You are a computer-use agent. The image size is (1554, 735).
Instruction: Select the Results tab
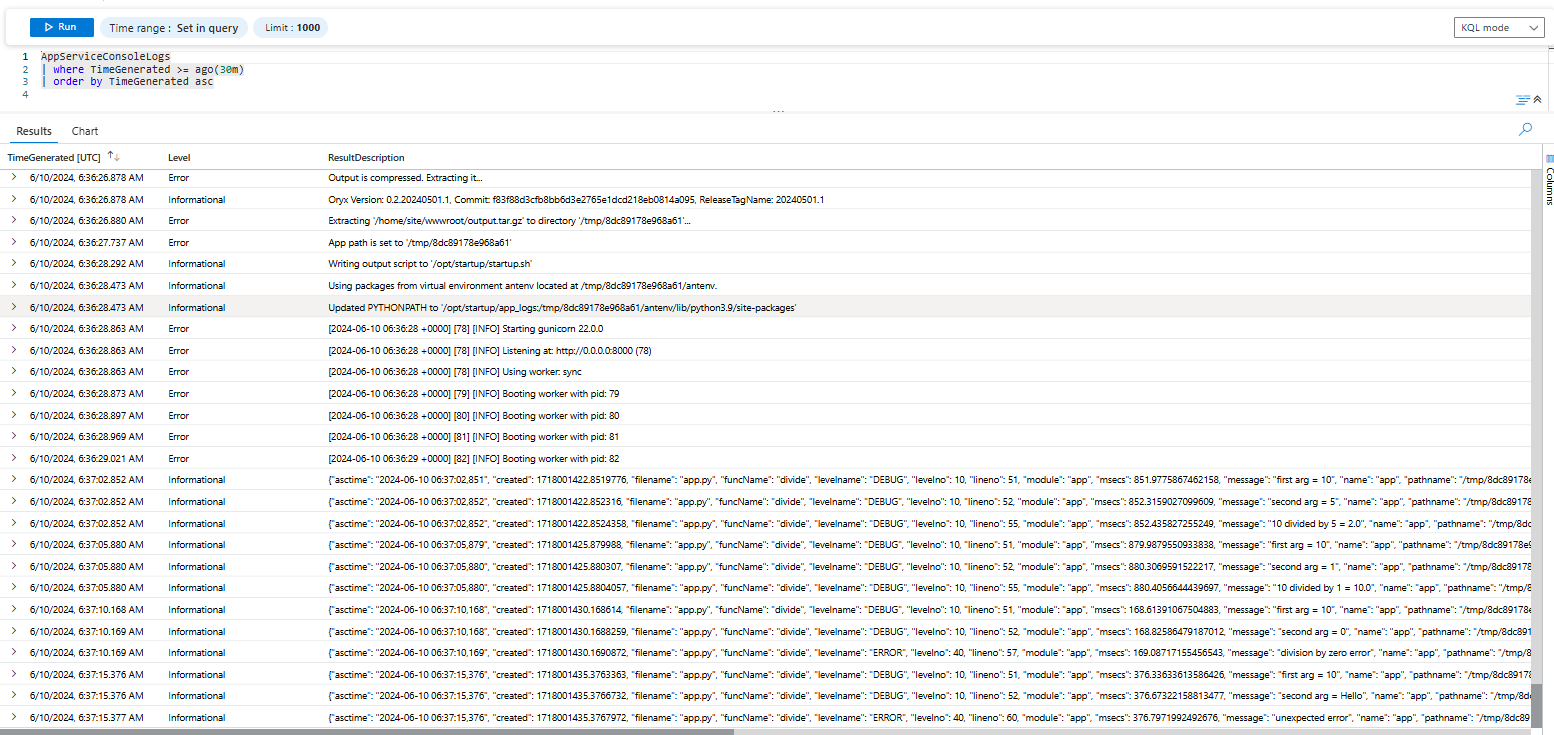[33, 131]
